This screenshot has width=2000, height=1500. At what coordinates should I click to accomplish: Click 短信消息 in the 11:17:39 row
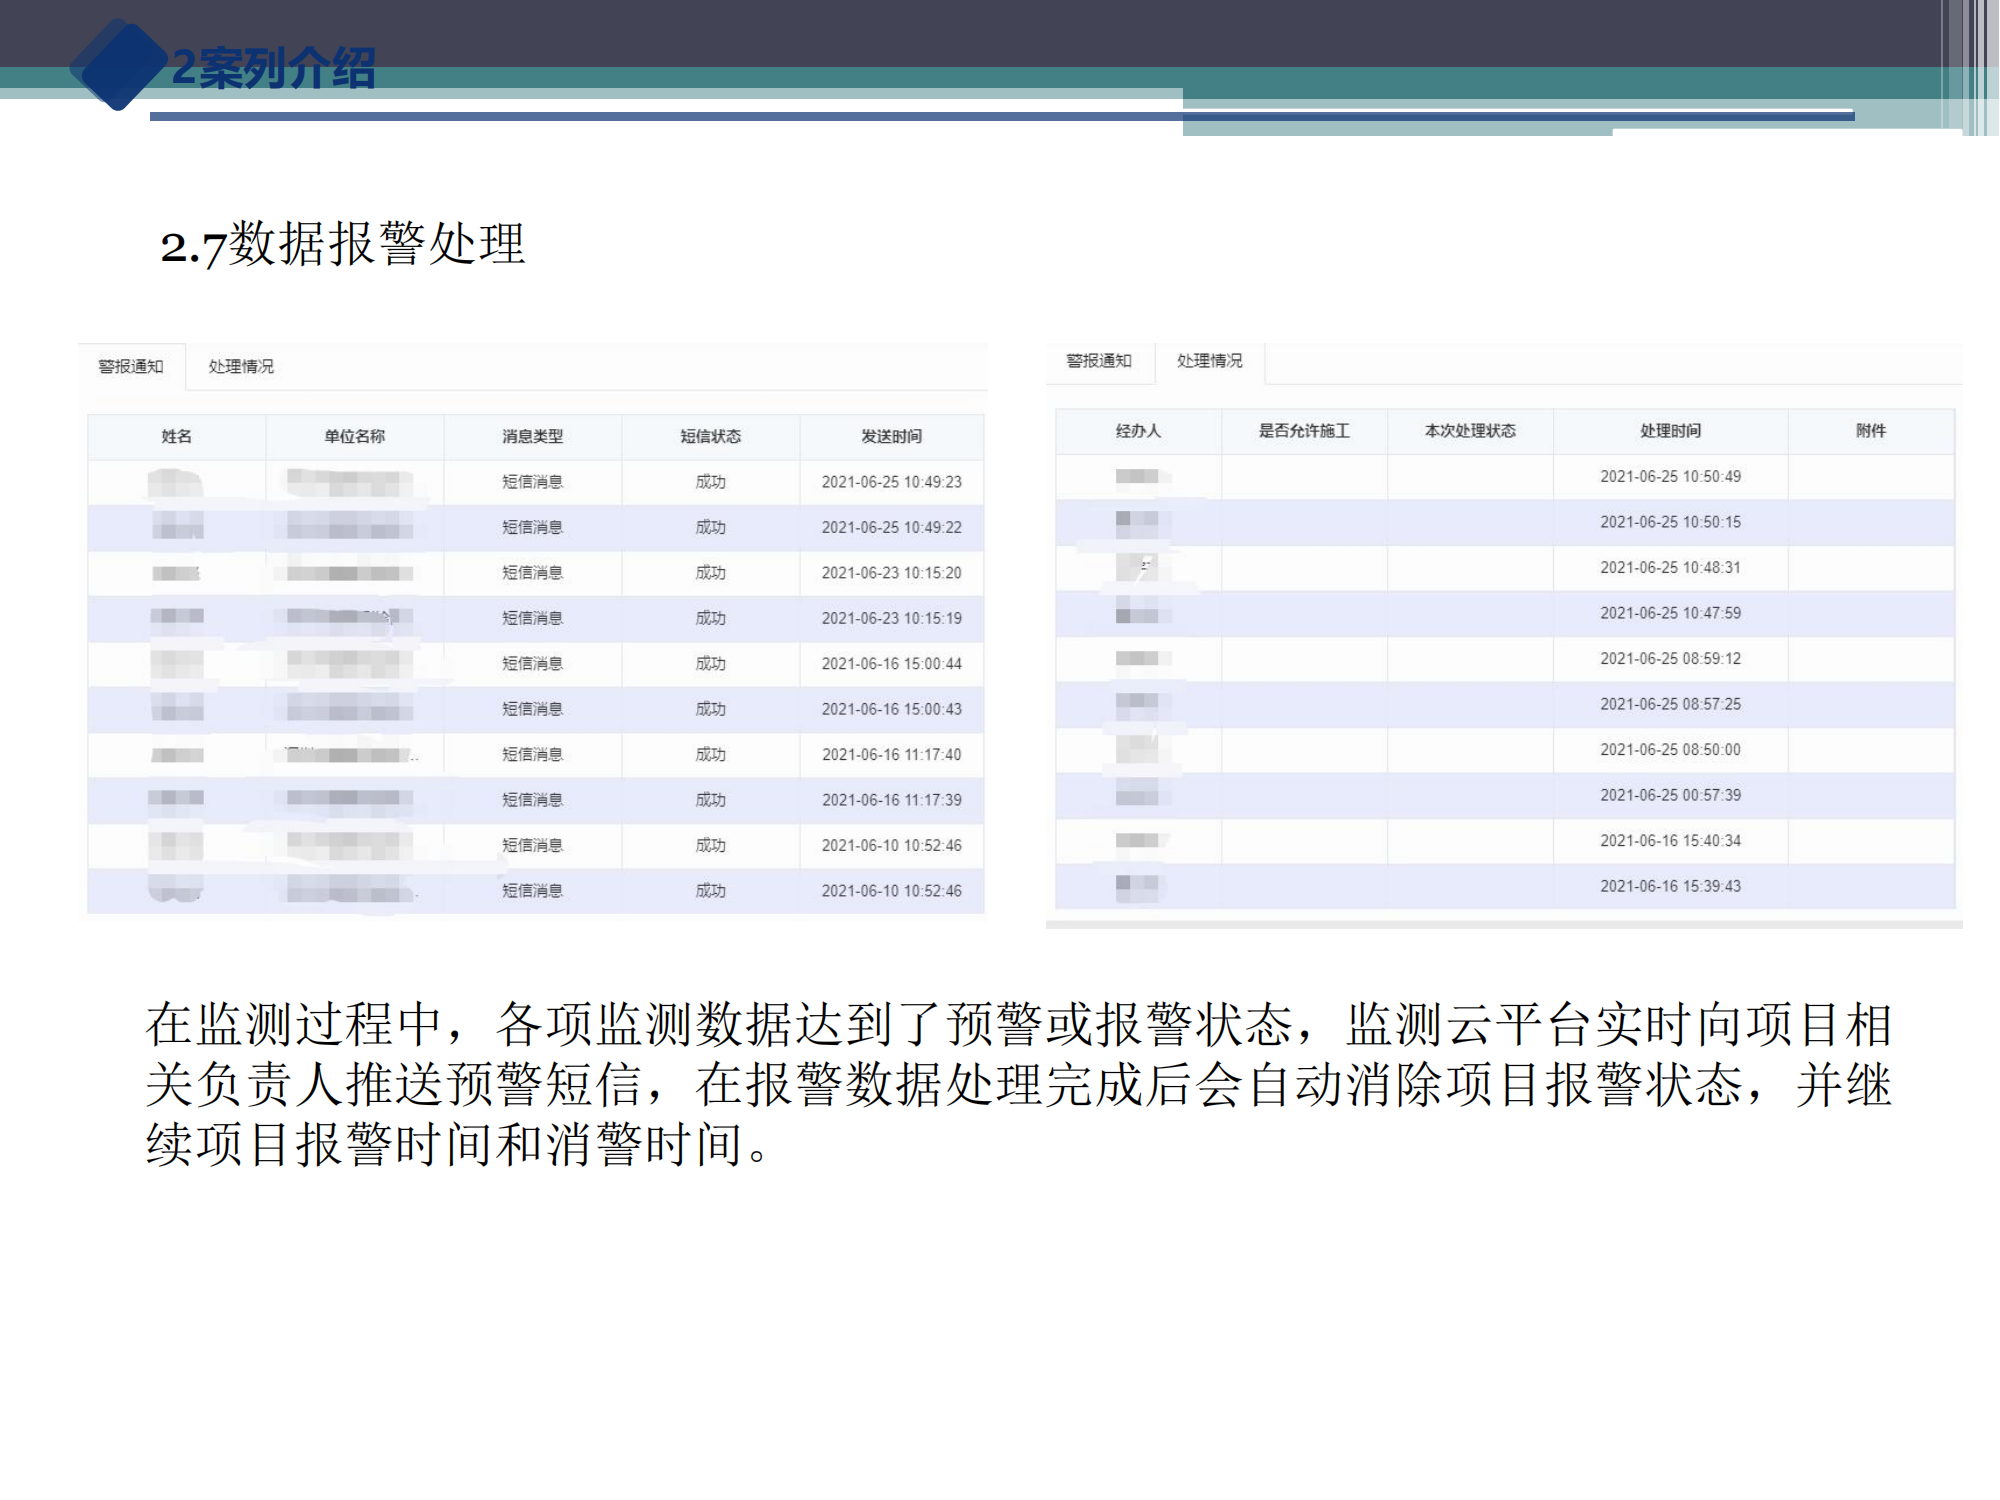point(533,800)
